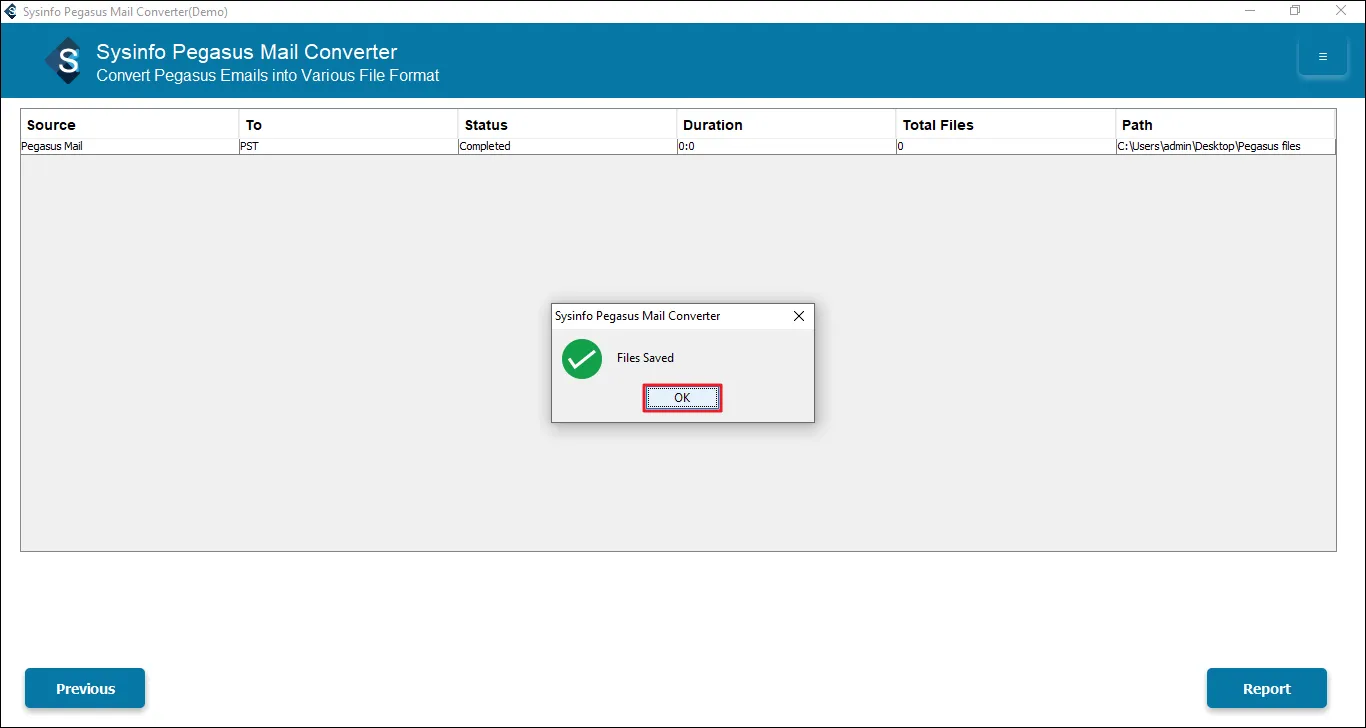Click the subtitle Convert Pegasus Emails text

[268, 75]
